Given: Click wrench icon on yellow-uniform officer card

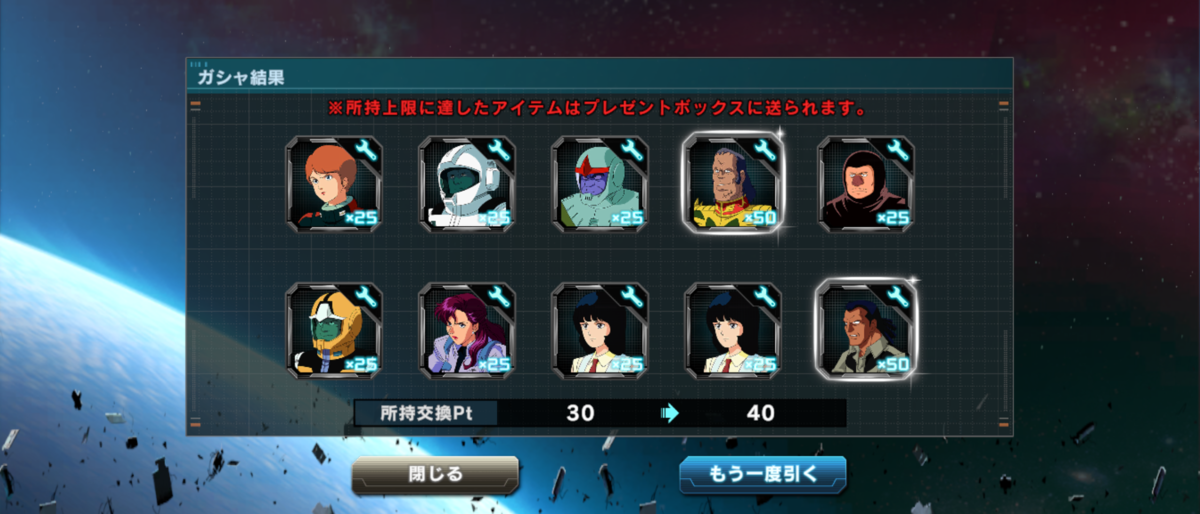Looking at the screenshot, I should click(763, 151).
